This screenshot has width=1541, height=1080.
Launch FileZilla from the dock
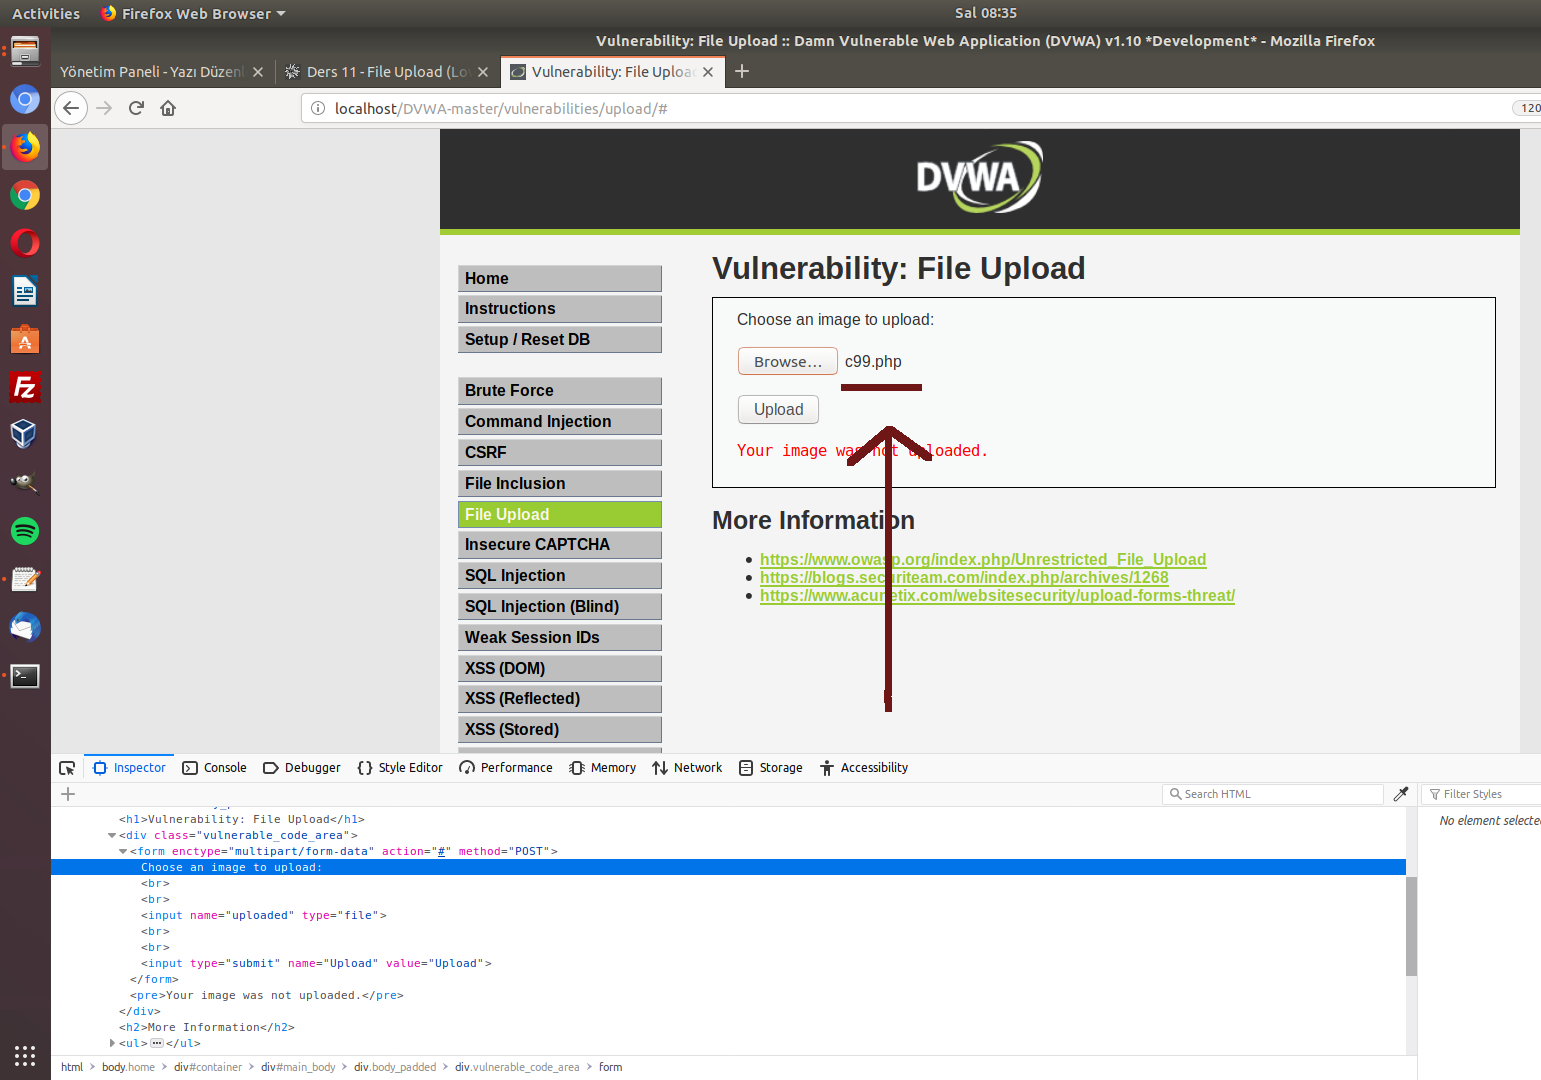[x=25, y=387]
